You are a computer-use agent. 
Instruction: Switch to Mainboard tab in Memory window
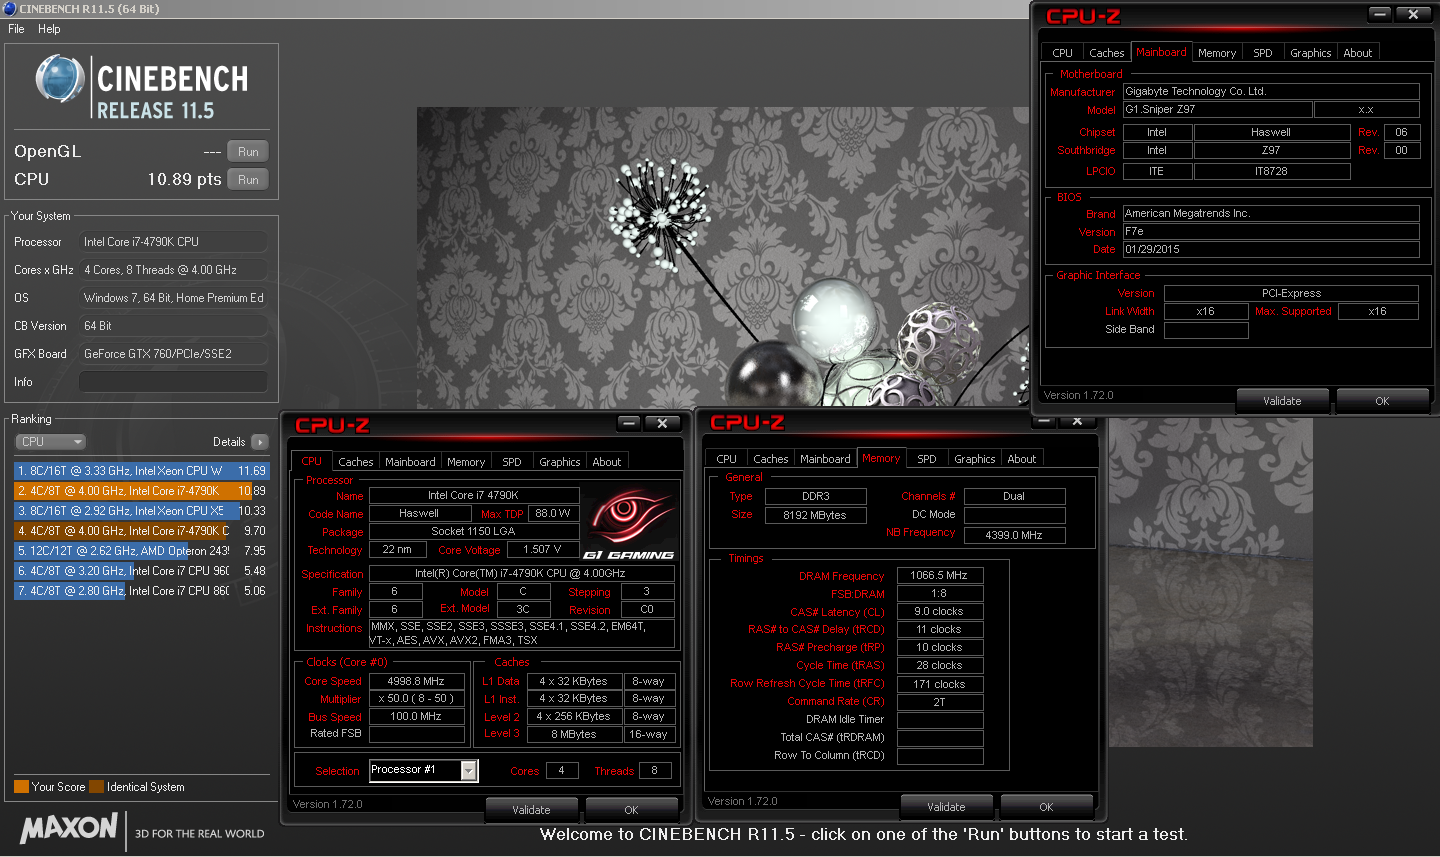pyautogui.click(x=825, y=459)
